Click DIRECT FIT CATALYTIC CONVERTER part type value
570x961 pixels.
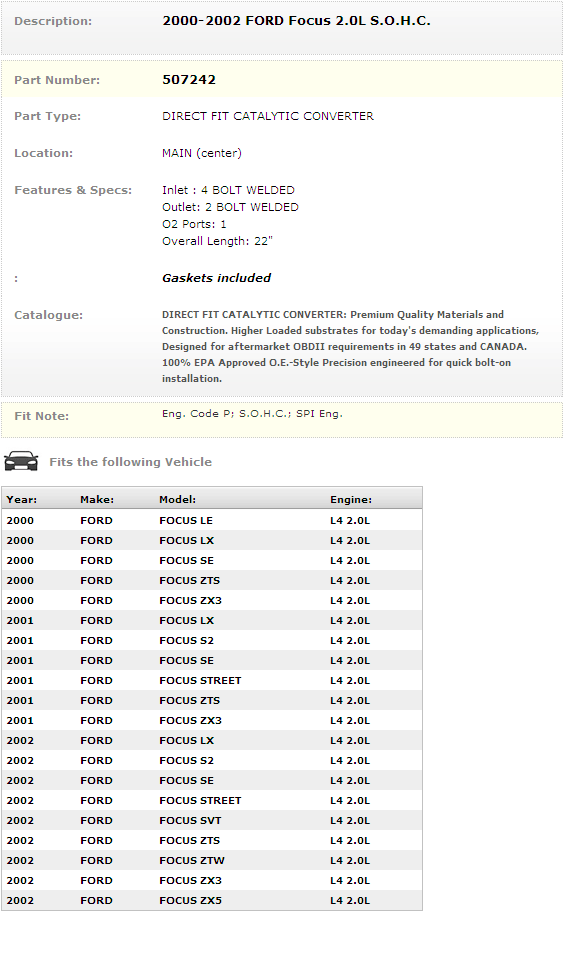coord(268,116)
